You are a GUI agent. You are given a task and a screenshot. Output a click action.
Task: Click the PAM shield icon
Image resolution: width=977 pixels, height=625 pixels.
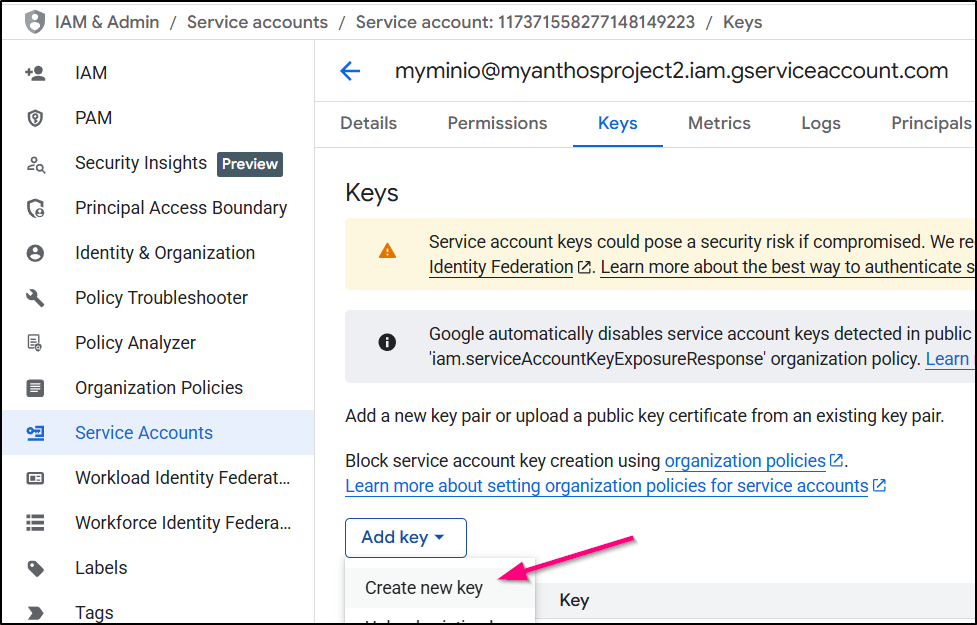tap(35, 118)
